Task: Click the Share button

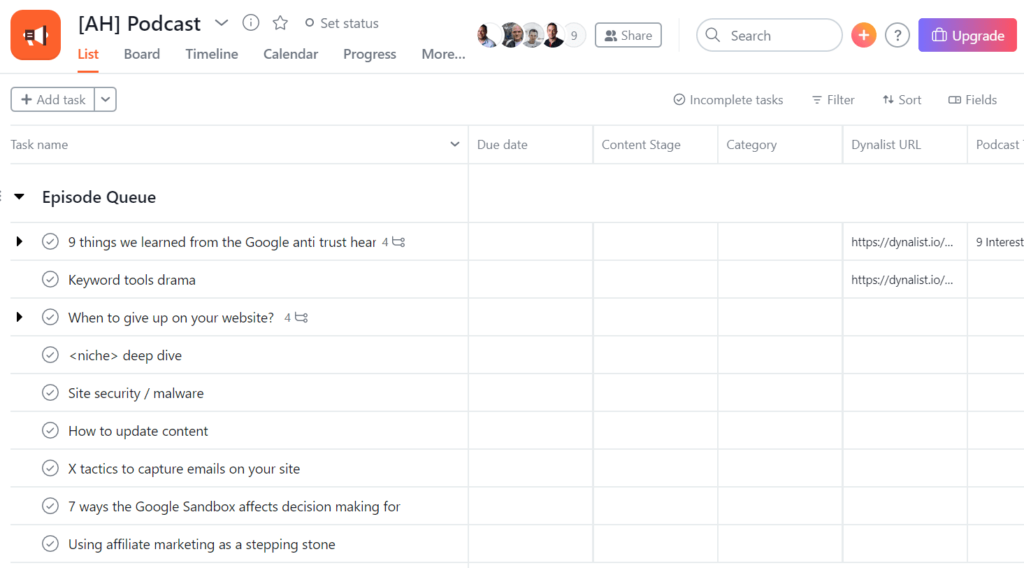Action: [x=628, y=35]
